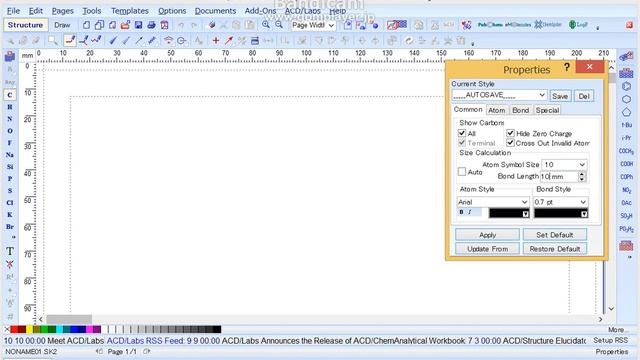Select the Up Stereo Bonds wedge tool
The image size is (640, 360).
point(113,40)
